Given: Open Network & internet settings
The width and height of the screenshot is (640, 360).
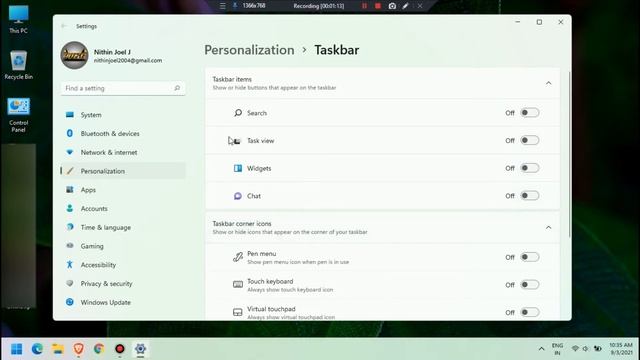Looking at the screenshot, I should [123, 152].
